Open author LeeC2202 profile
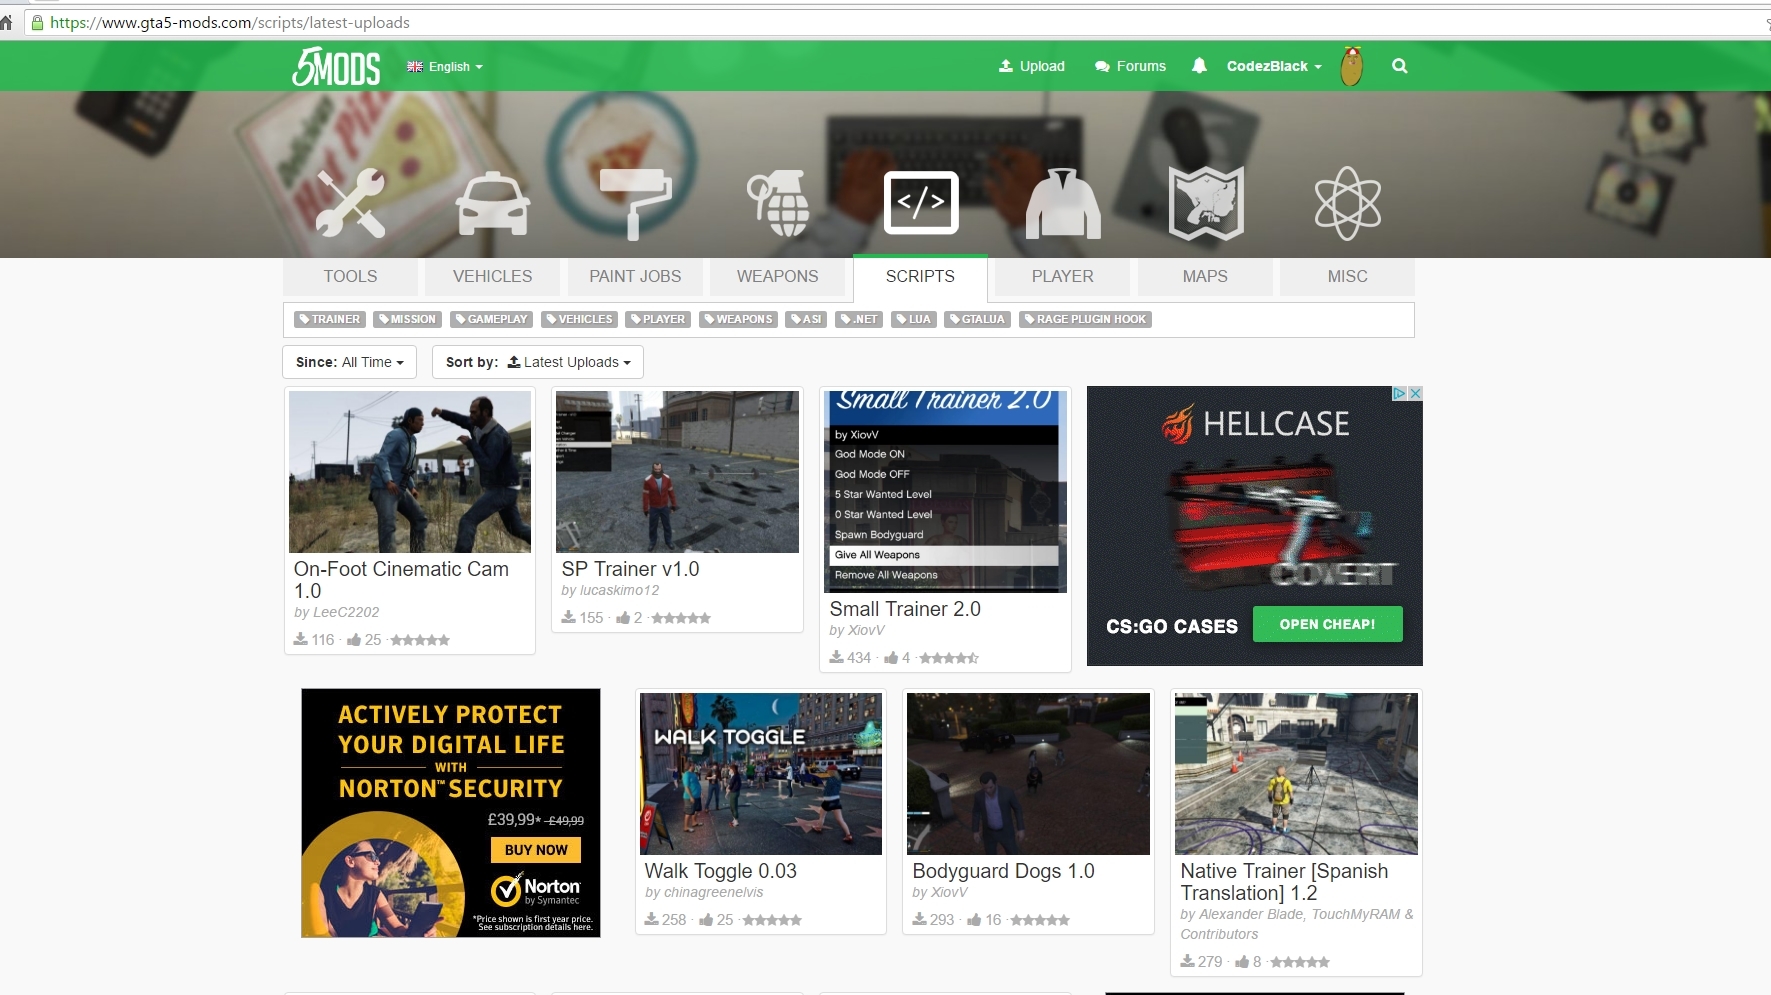The width and height of the screenshot is (1771, 995). click(x=346, y=613)
